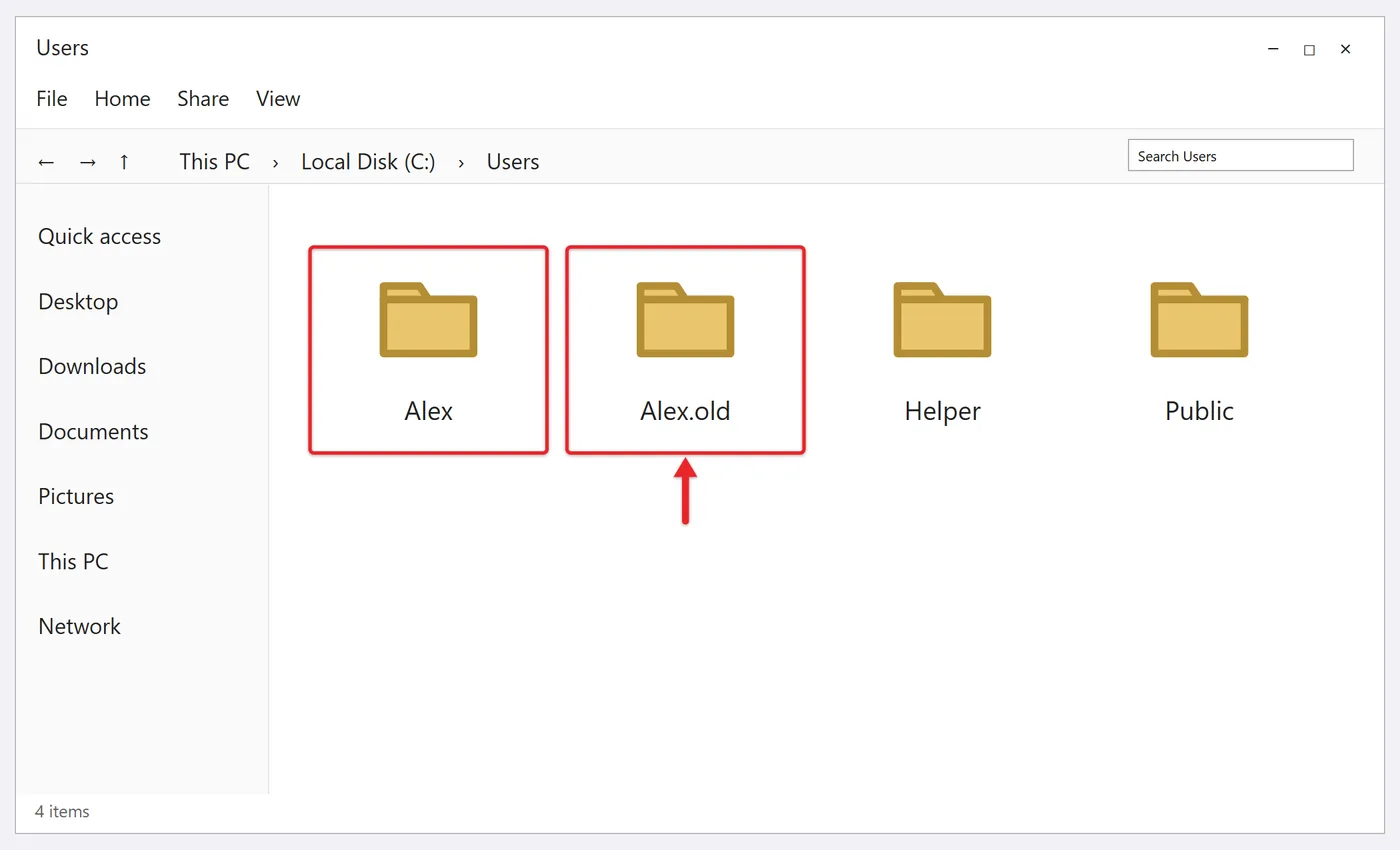Expand the chevron after This PC breadcrumb
1400x850 pixels.
tap(276, 163)
